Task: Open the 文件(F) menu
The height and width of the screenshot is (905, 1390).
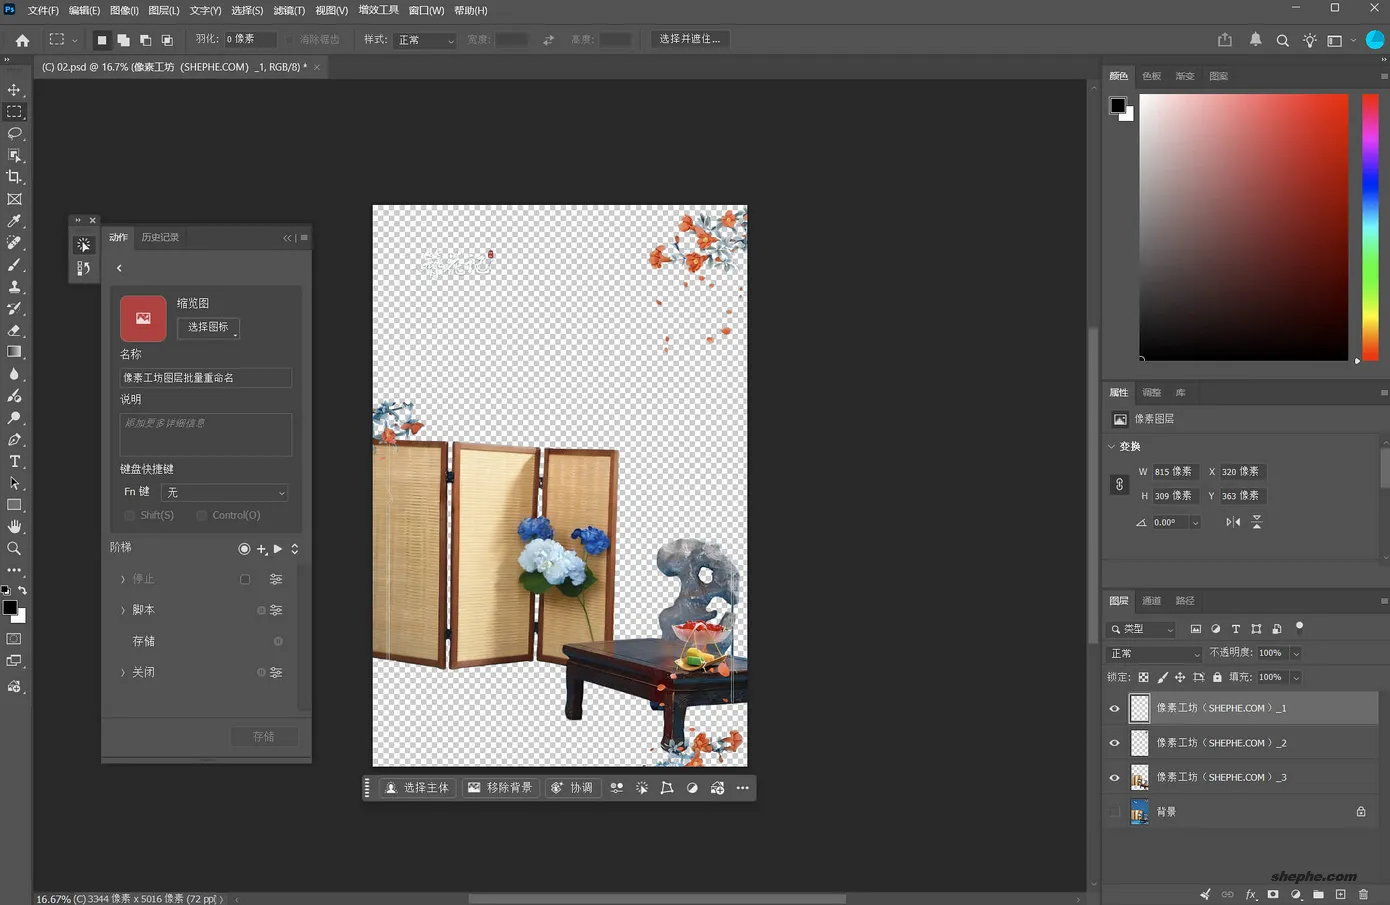Action: click(x=42, y=10)
